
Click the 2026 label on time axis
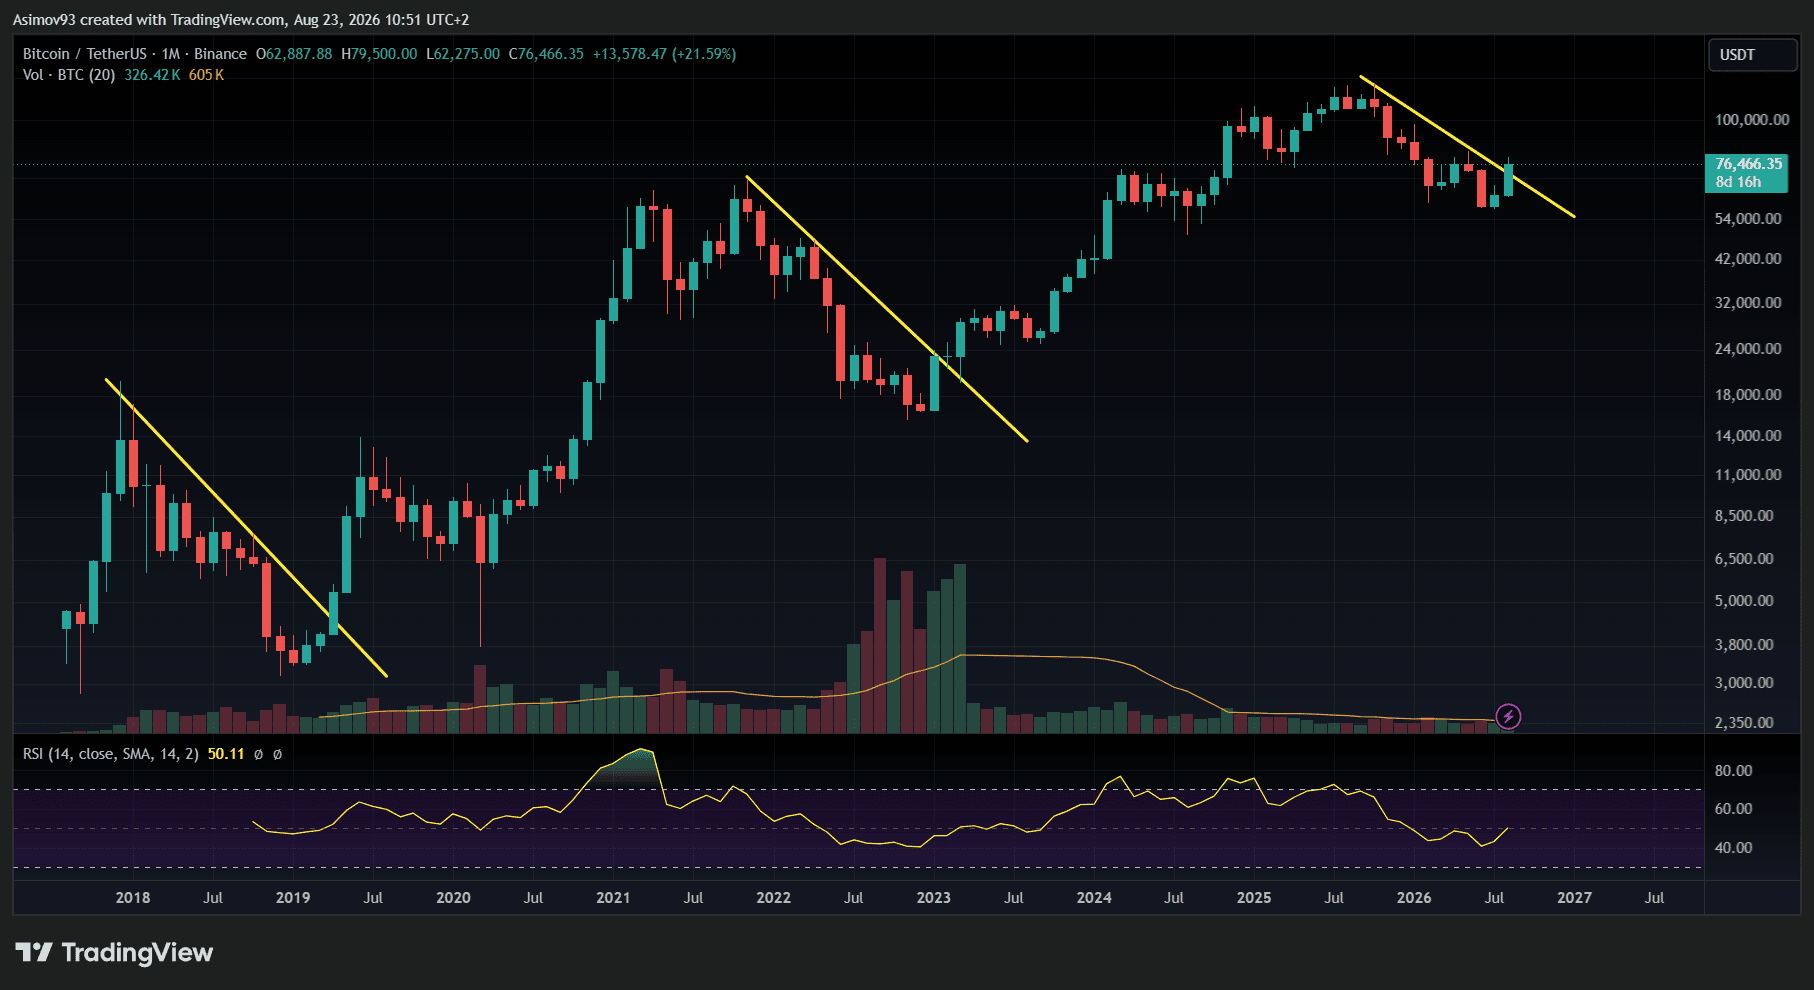1414,898
